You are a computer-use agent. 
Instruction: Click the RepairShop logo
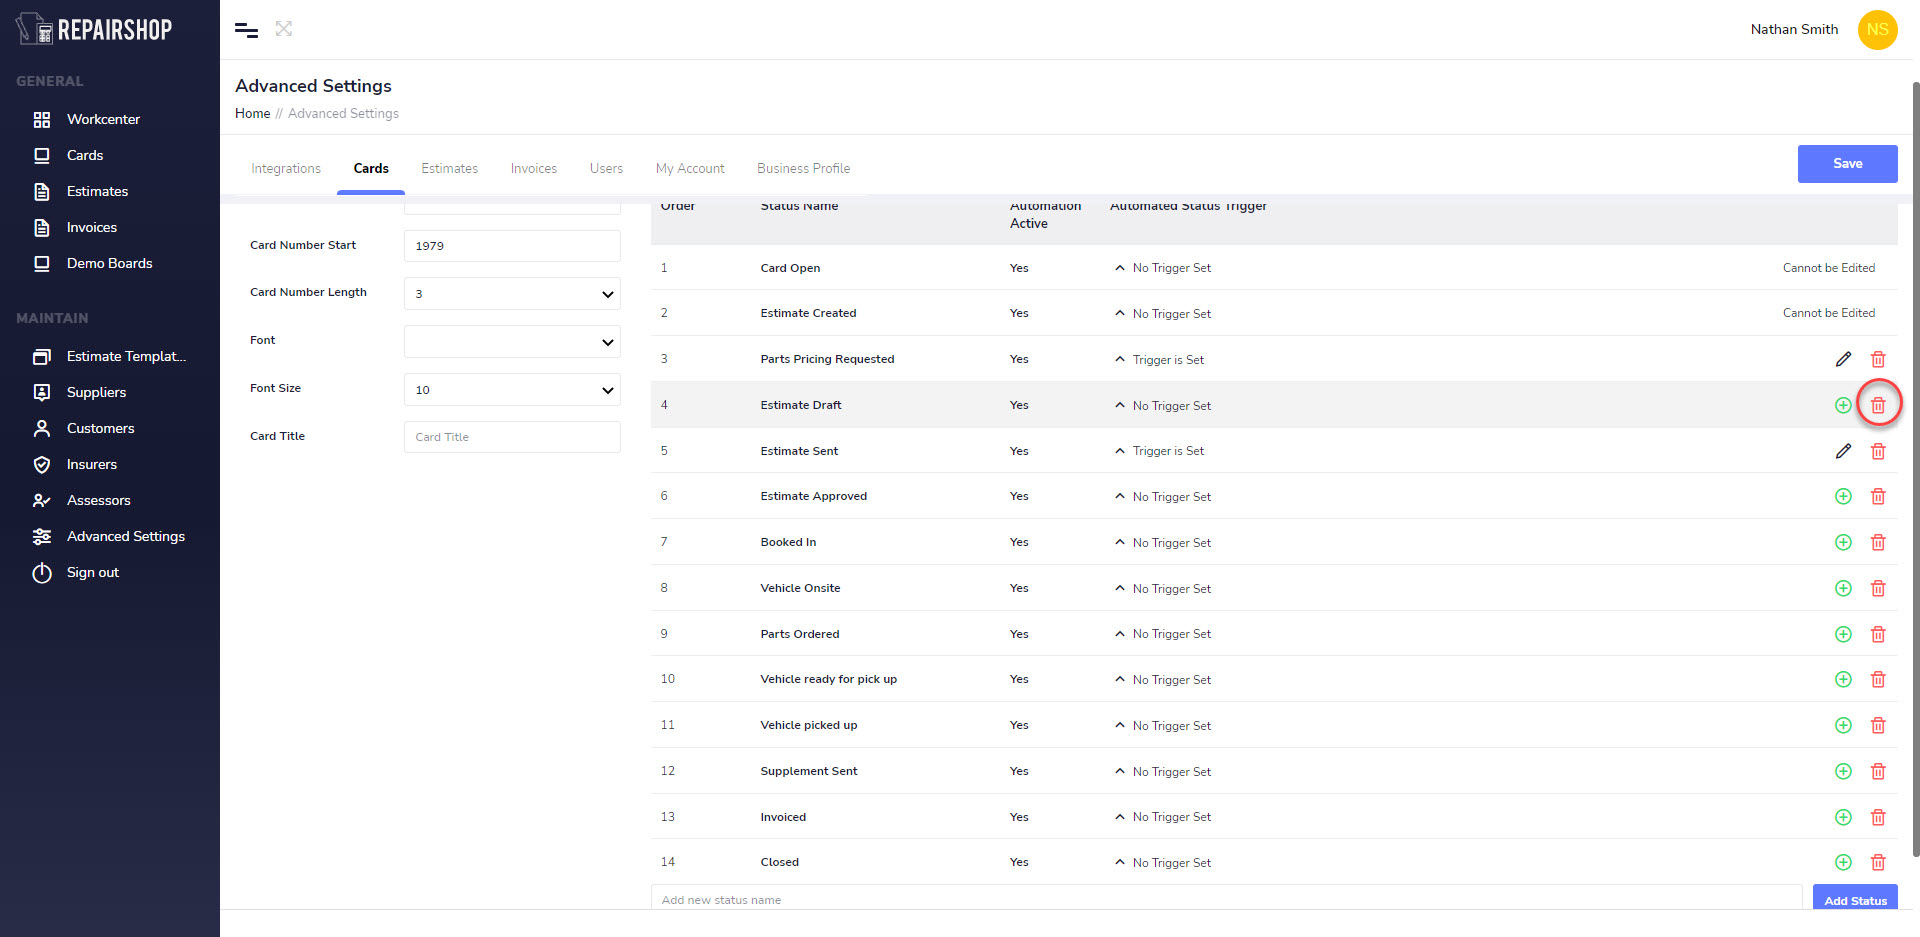pyautogui.click(x=94, y=29)
